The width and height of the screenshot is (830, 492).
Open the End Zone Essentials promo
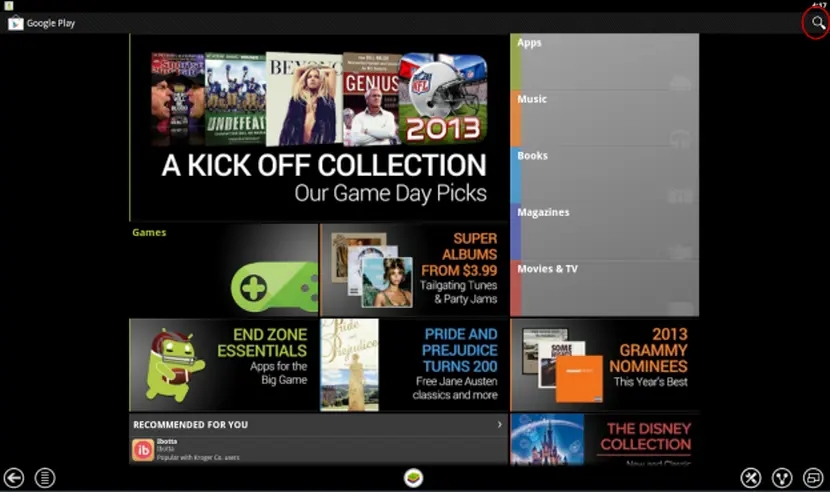point(224,365)
